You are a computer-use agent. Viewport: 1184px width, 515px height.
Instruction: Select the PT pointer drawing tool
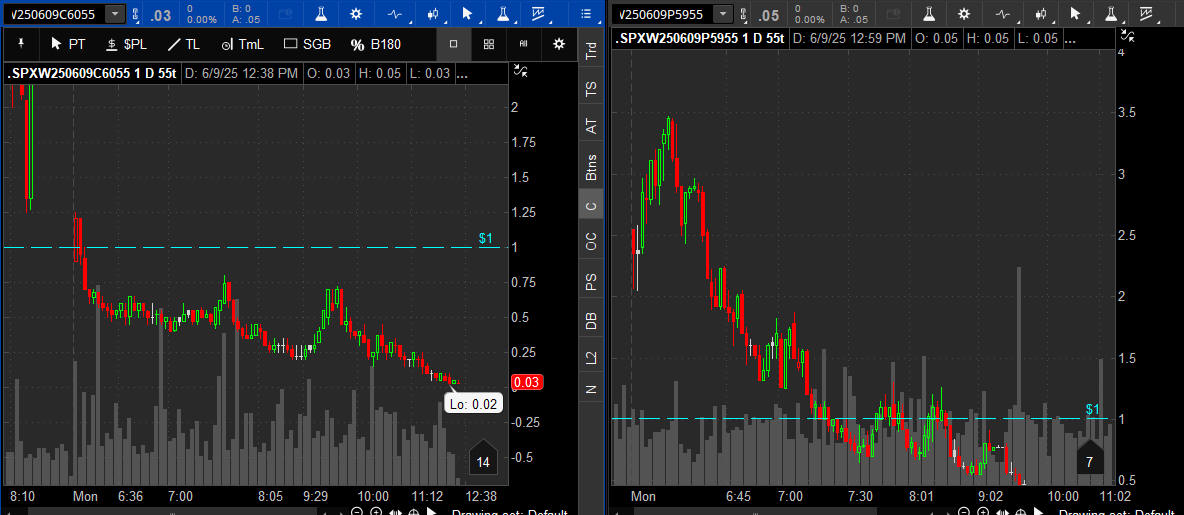tap(67, 44)
